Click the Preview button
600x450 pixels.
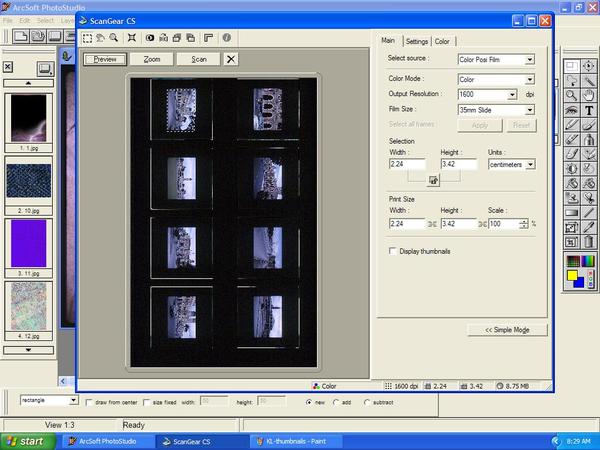point(105,59)
